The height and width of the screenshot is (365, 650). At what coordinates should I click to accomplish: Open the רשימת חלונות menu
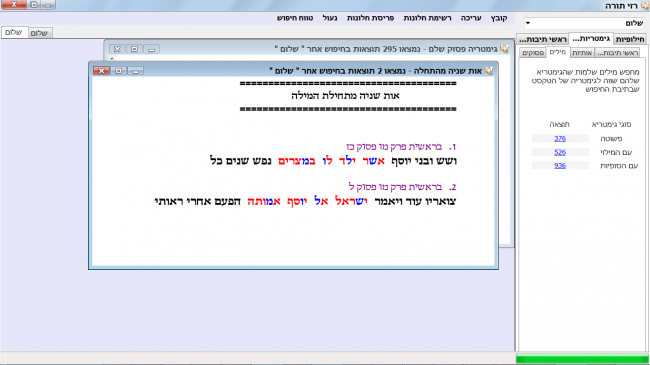pyautogui.click(x=427, y=18)
